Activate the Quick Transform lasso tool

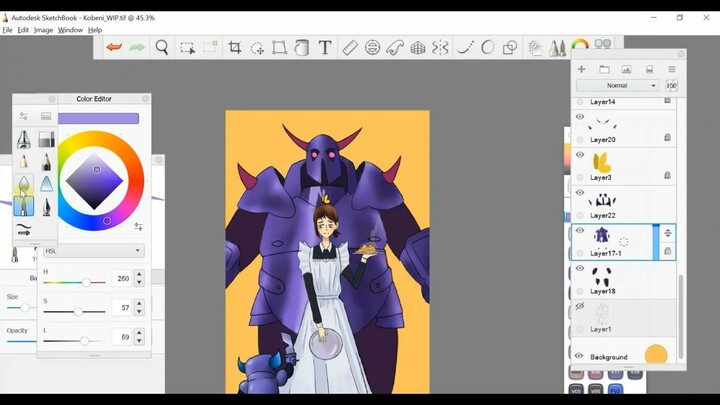tap(257, 48)
